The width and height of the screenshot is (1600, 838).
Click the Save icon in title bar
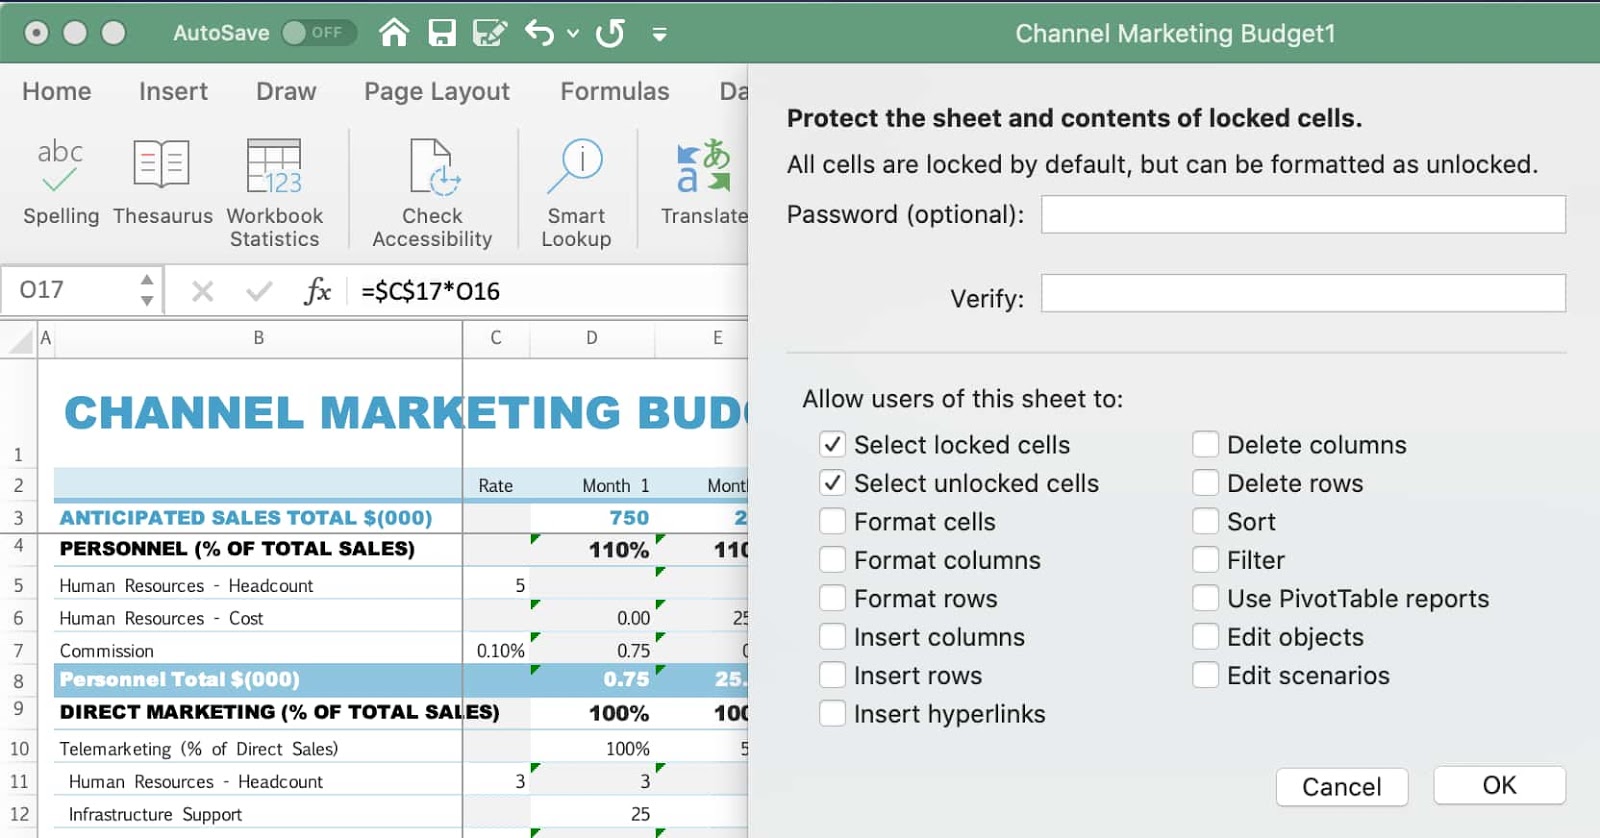pos(442,33)
